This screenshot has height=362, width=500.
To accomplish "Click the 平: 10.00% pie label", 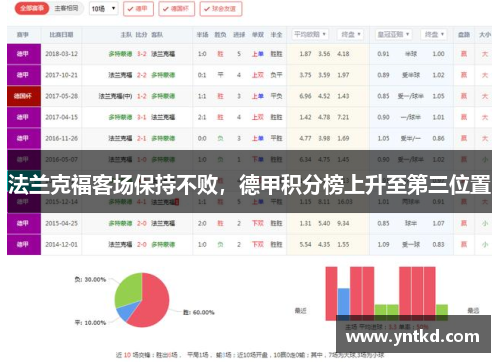I will click(90, 323).
